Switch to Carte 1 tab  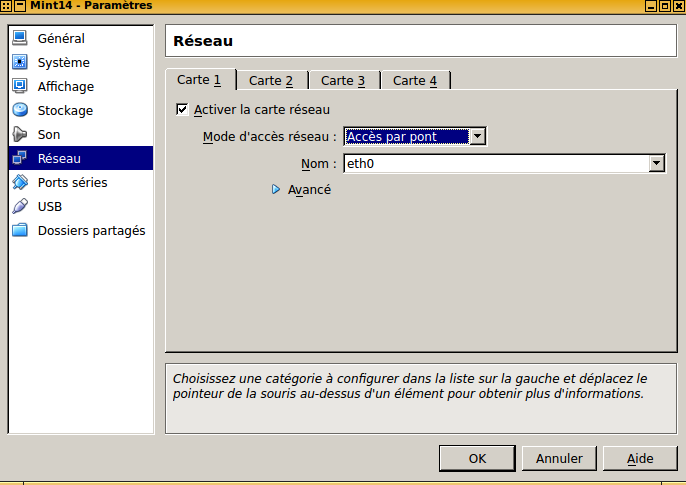pos(200,80)
